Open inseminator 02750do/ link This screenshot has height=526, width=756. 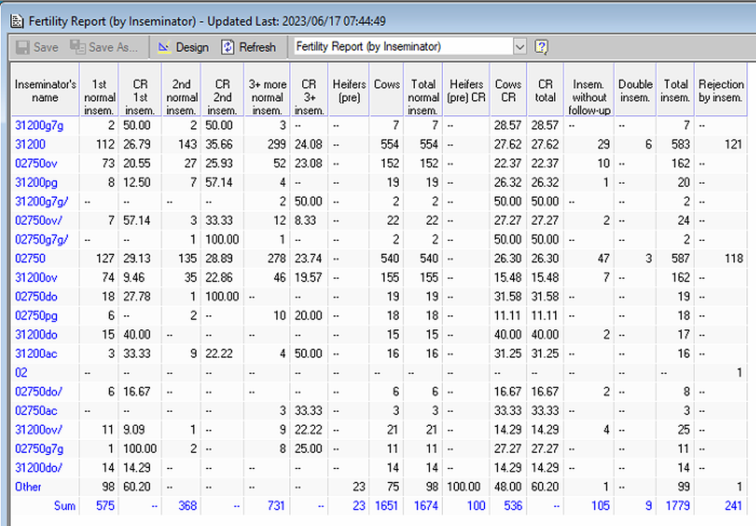(x=39, y=391)
